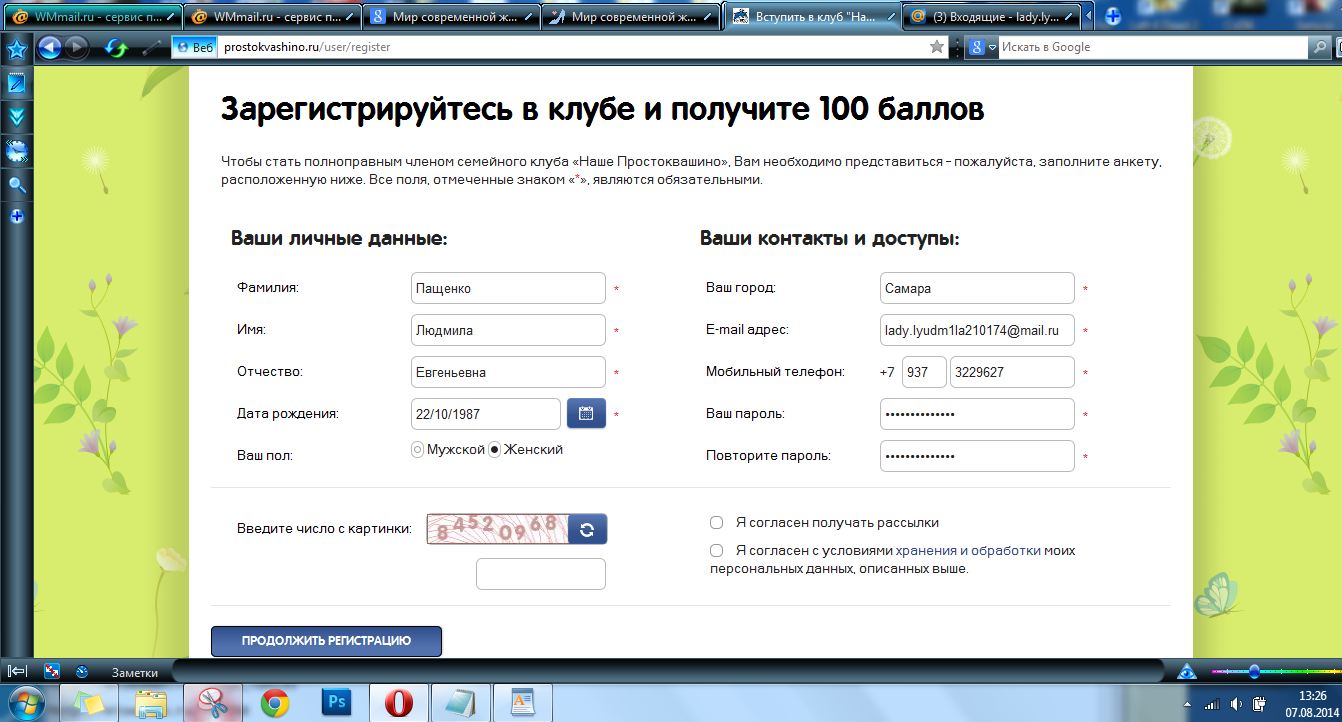The width and height of the screenshot is (1342, 722).
Task: Tick the 'Я согласен получать рассылки' checkbox
Action: tap(716, 523)
